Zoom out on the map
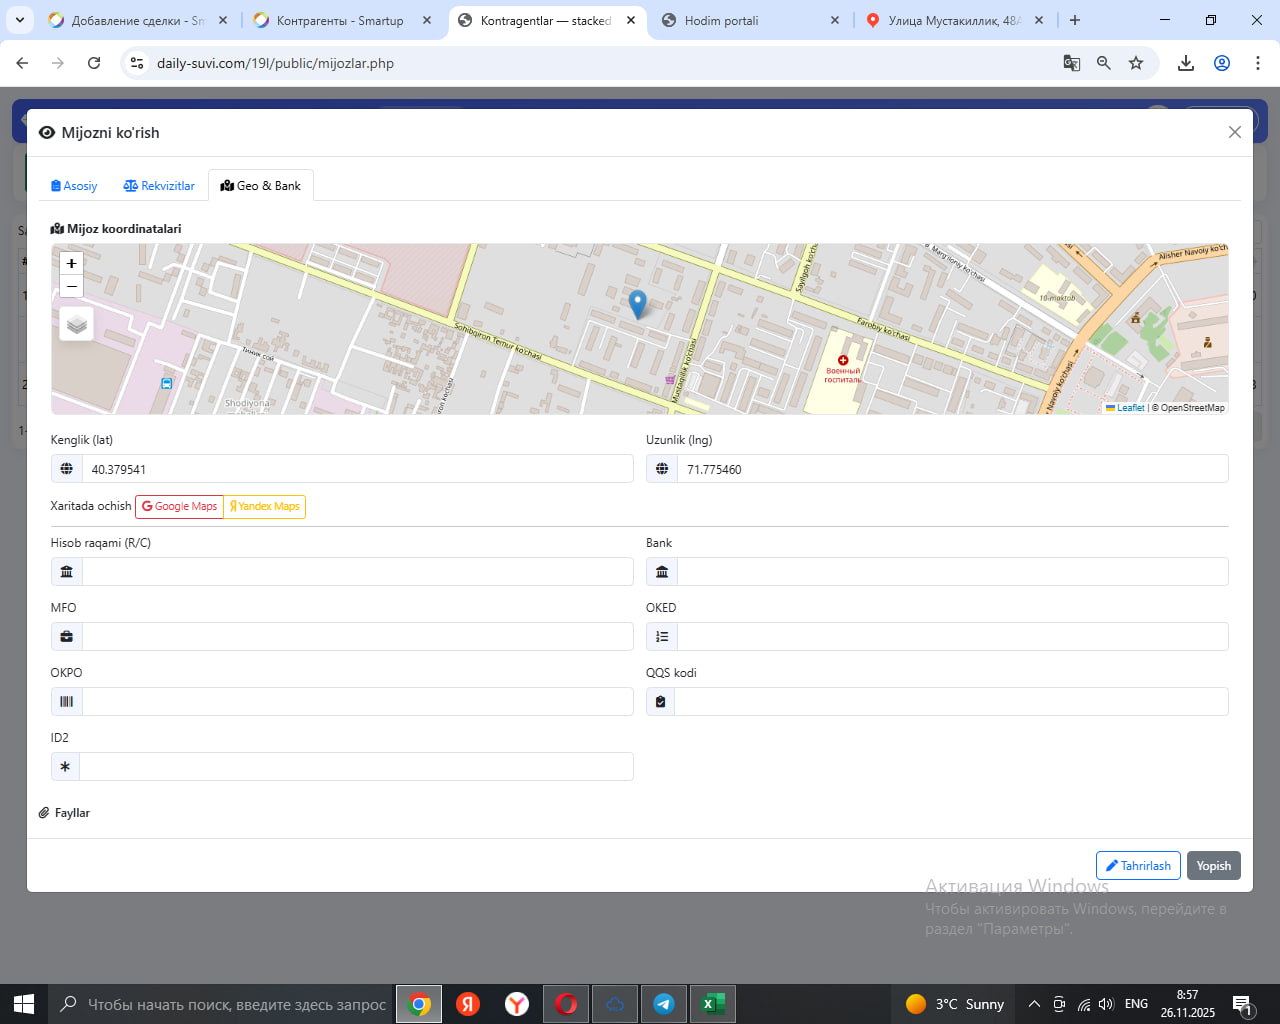The height and width of the screenshot is (1024, 1280). coord(71,287)
